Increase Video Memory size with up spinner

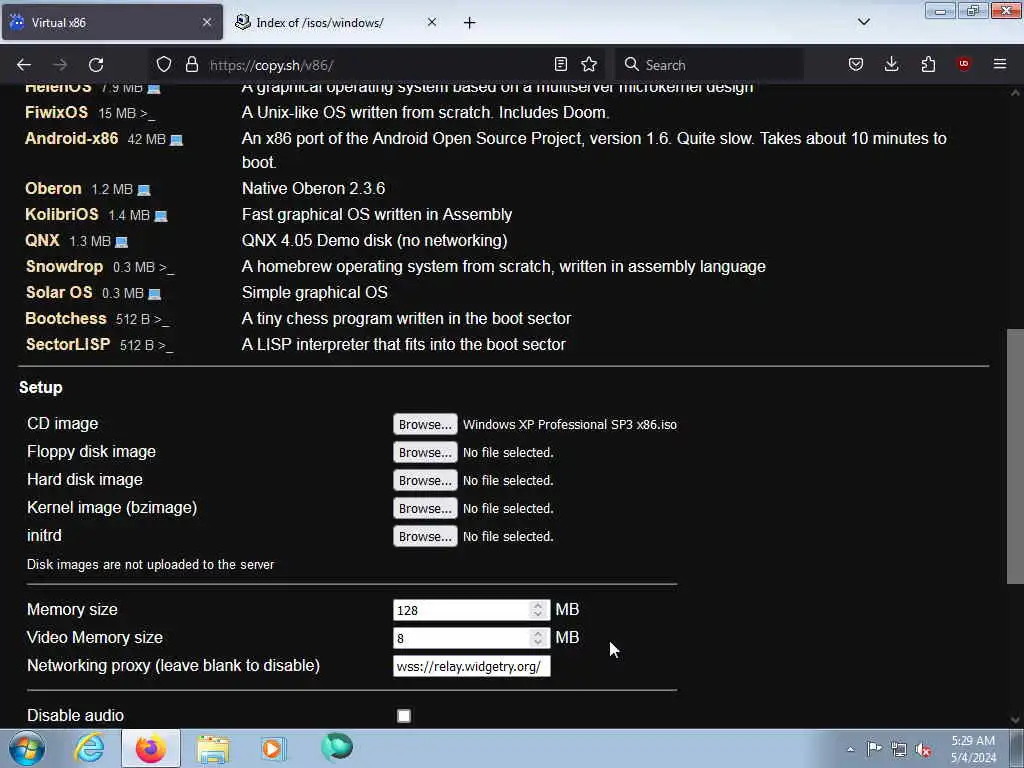point(537,633)
